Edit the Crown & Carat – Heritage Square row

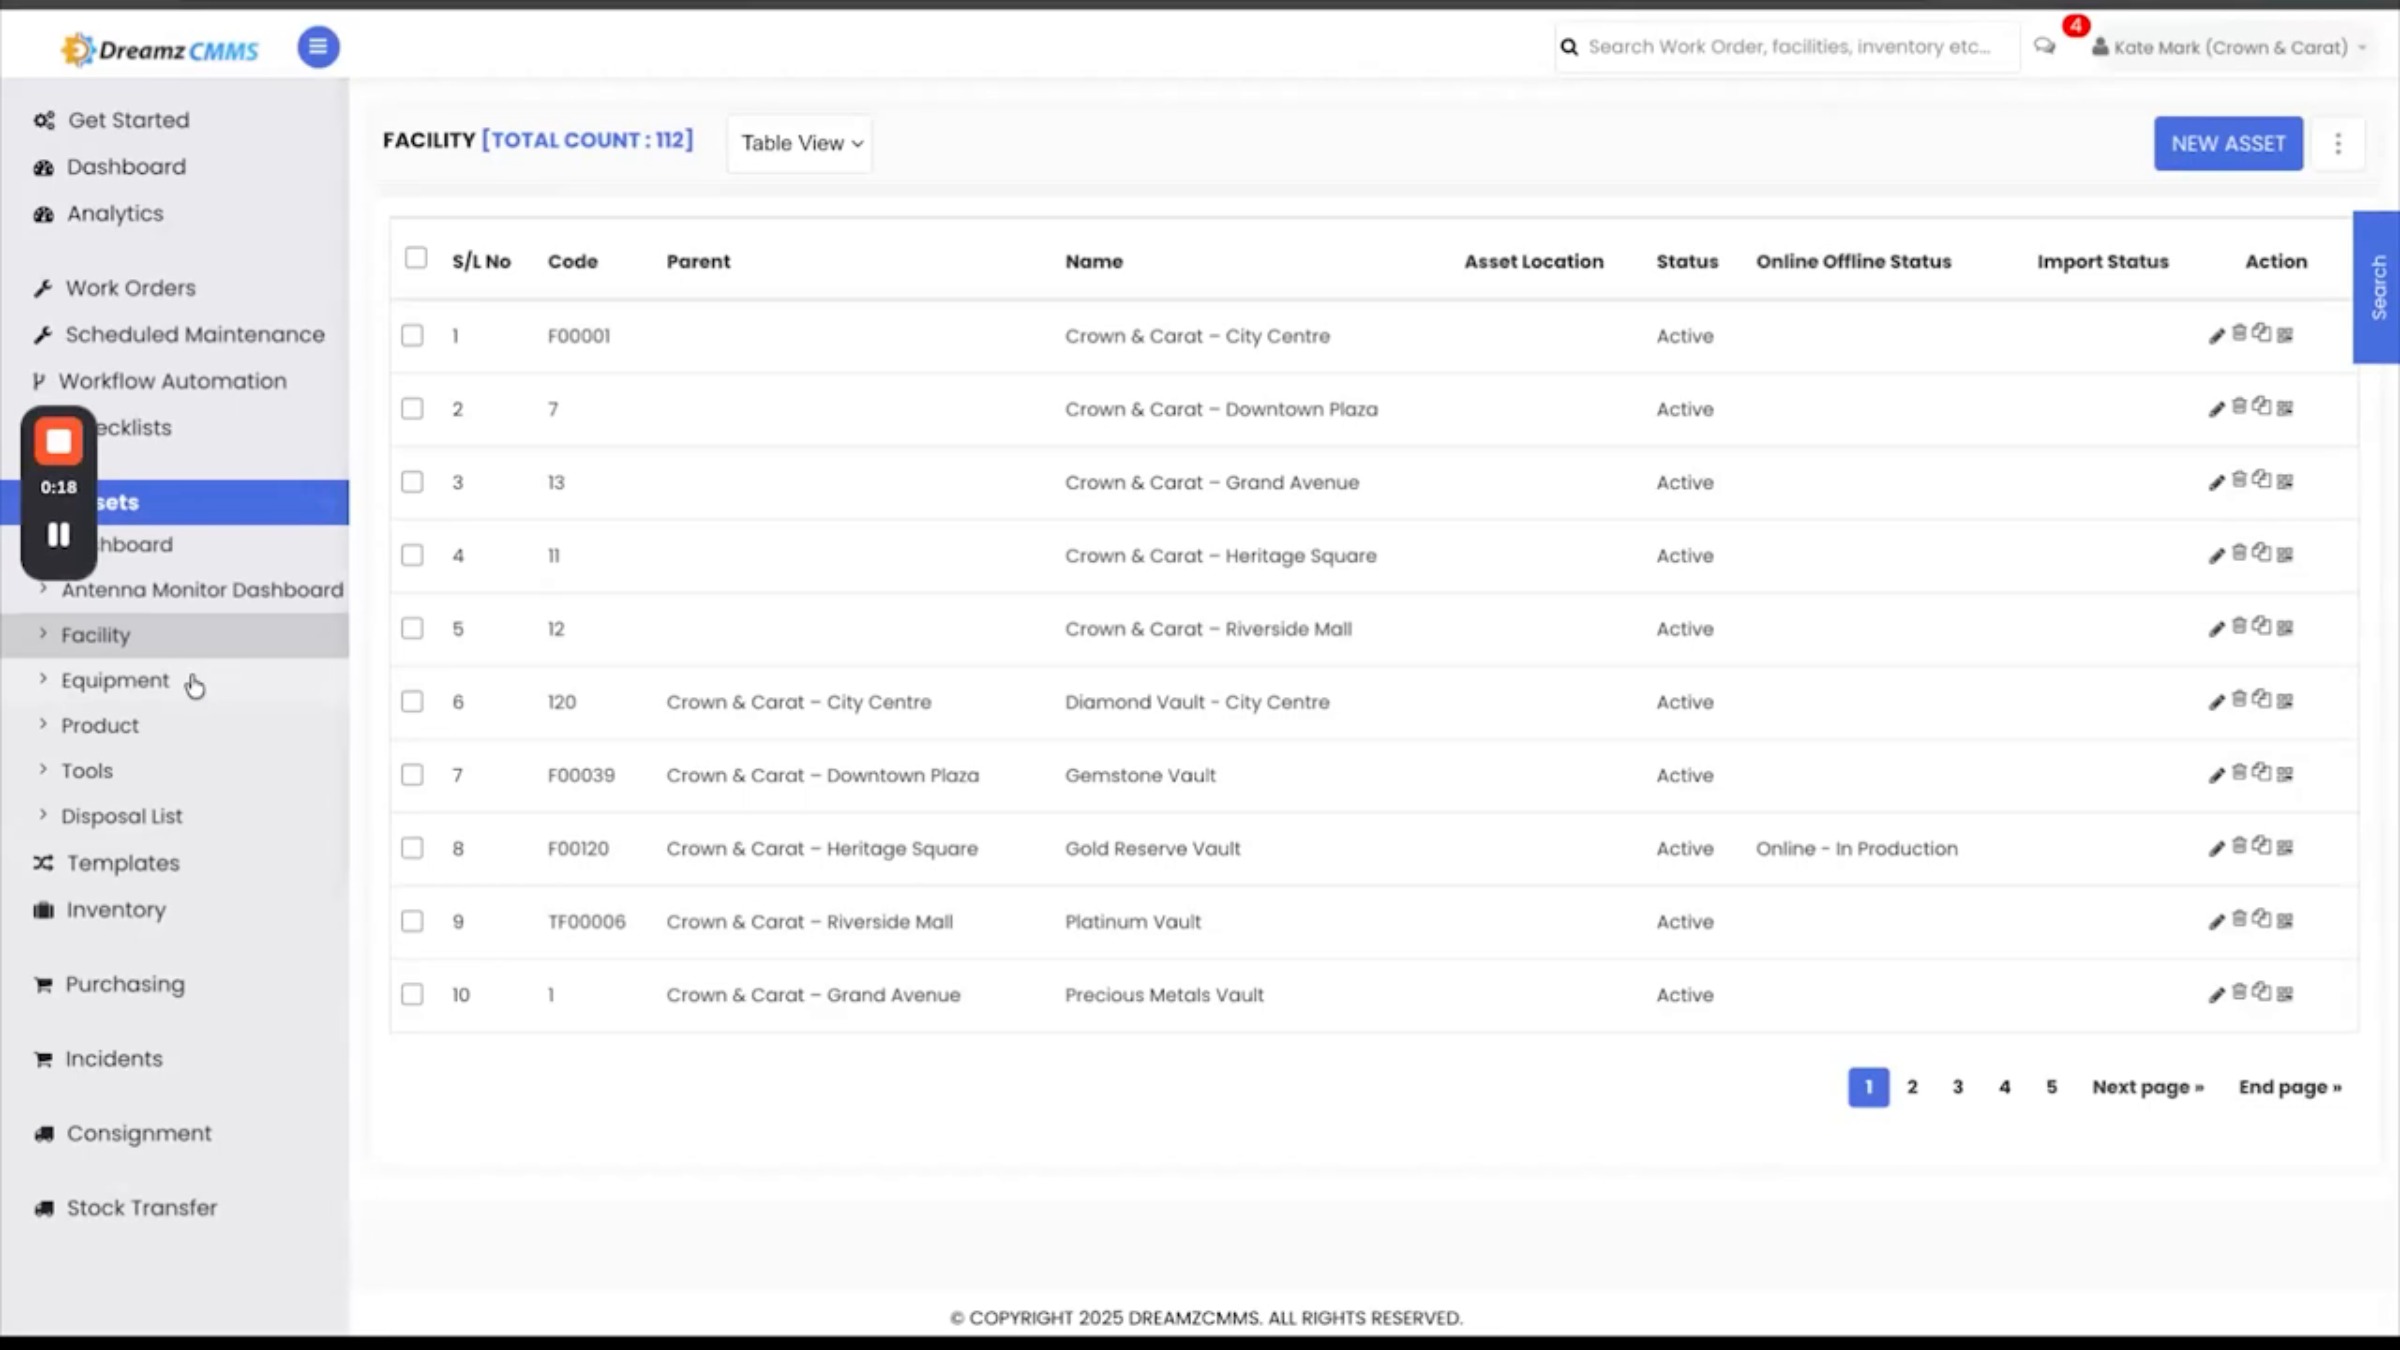pos(2217,555)
